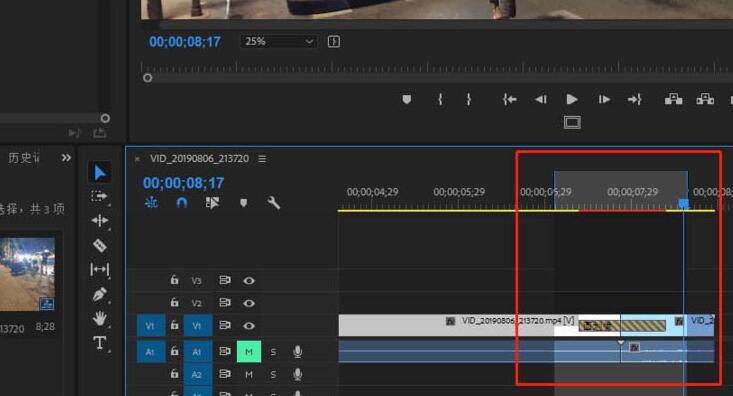733x396 pixels.
Task: Toggle V1 track targeting button
Action: pos(197,325)
